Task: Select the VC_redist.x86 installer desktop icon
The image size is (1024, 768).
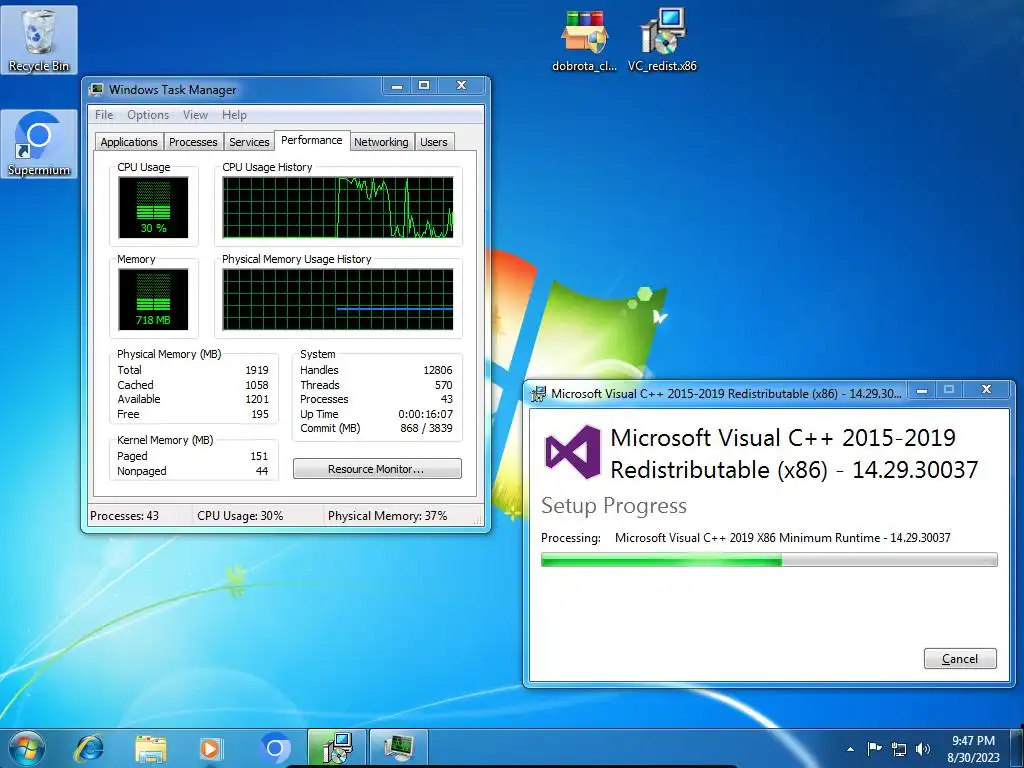Action: (x=662, y=39)
